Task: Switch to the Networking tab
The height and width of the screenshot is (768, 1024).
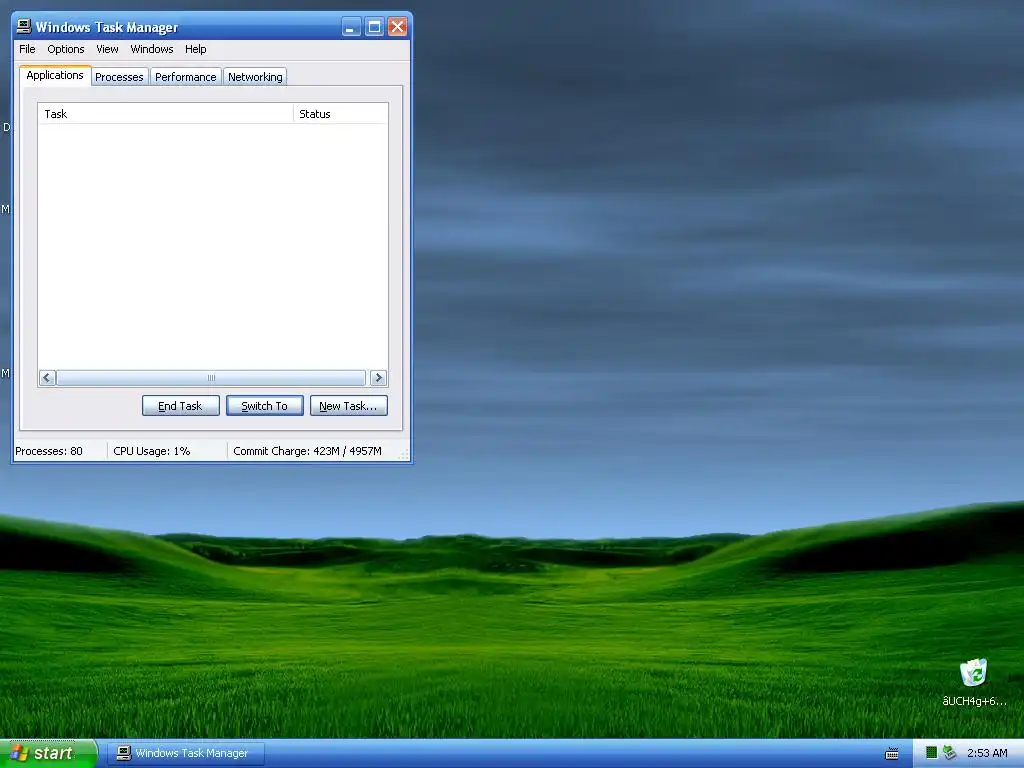Action: click(255, 77)
